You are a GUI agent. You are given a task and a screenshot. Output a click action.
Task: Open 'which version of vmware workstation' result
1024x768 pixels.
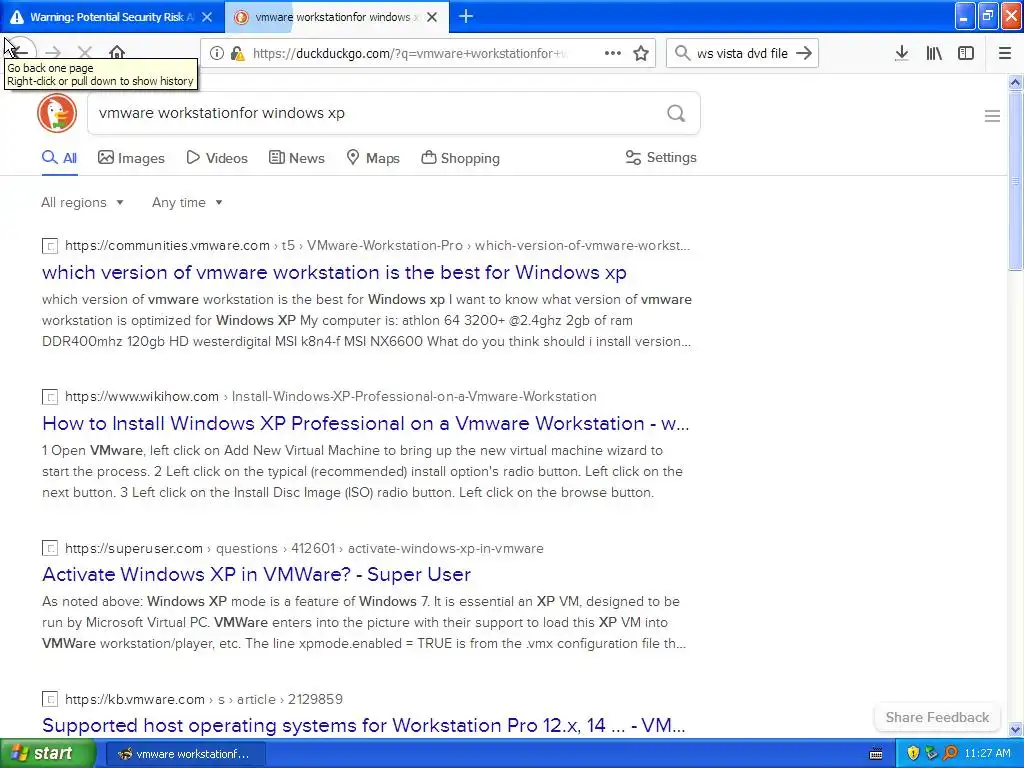tap(334, 272)
